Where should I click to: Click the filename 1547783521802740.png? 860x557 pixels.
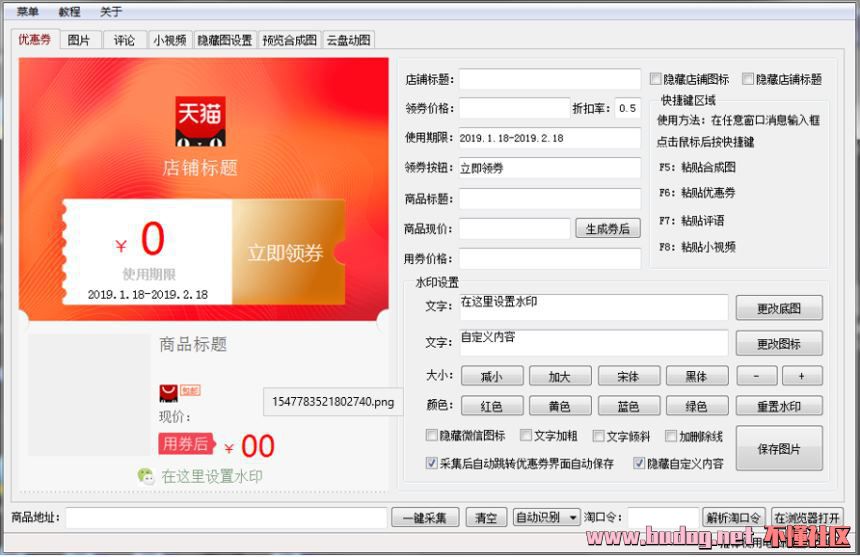[x=333, y=402]
